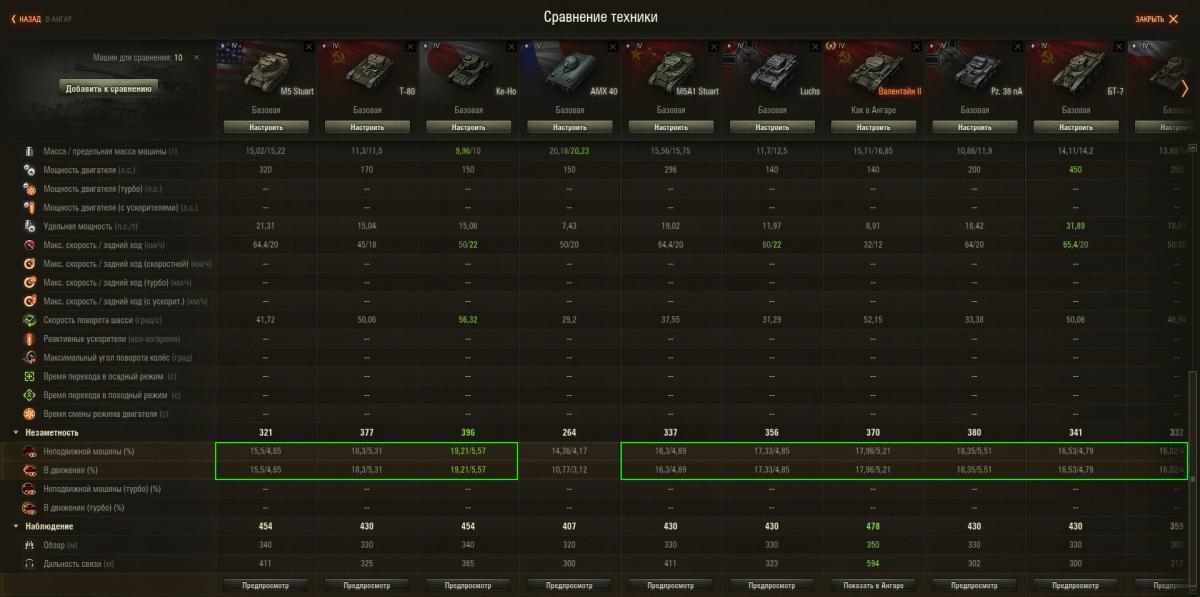This screenshot has height=597, width=1200.
Task: Click the moving concealment (В движении) icon
Action: [x=30, y=470]
